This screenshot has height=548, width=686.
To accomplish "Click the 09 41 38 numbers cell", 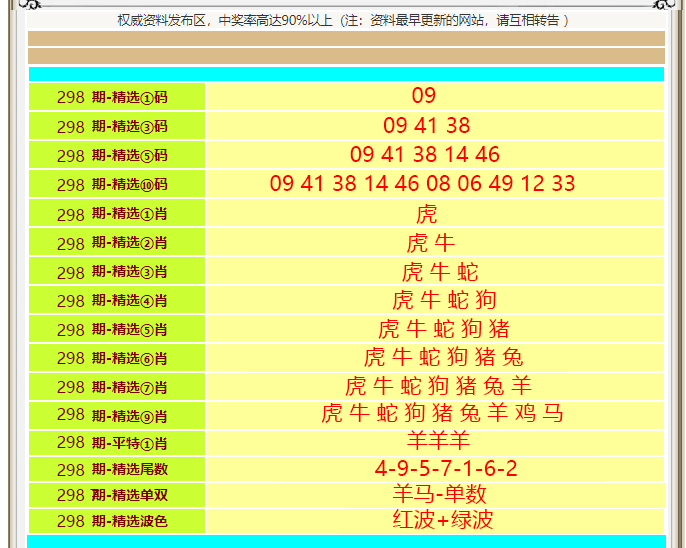I will tap(426, 126).
